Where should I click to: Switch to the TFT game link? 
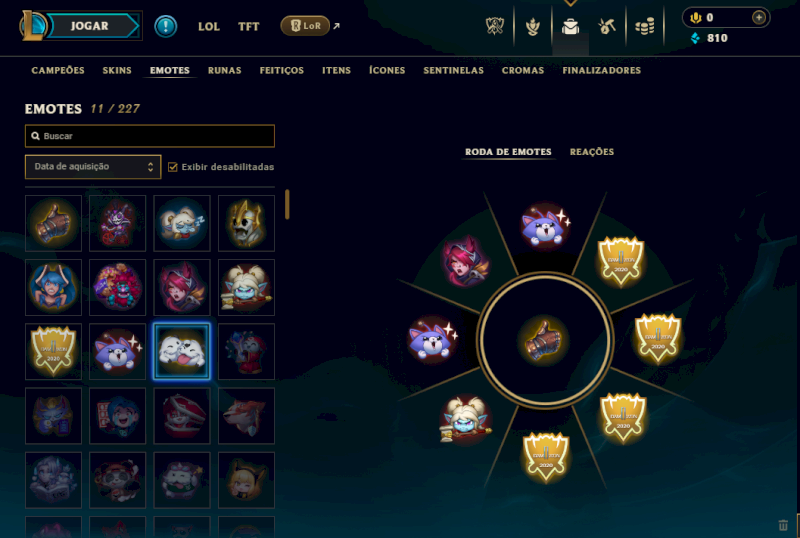(x=248, y=27)
